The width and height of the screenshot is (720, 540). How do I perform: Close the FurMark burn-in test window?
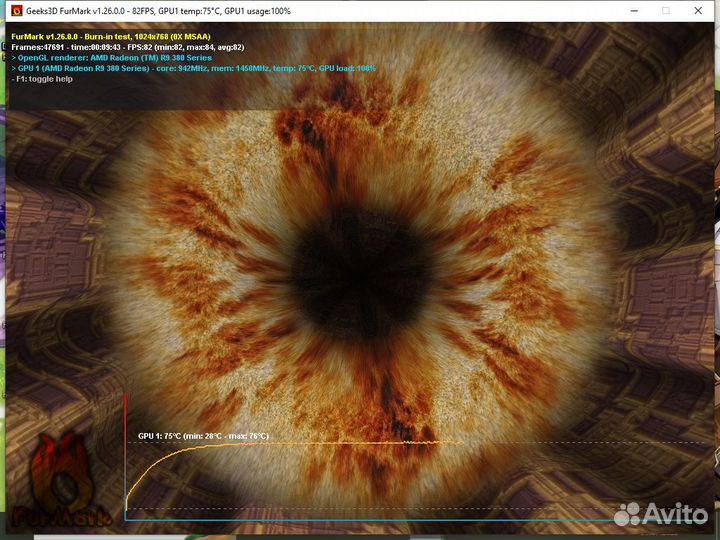click(x=701, y=10)
